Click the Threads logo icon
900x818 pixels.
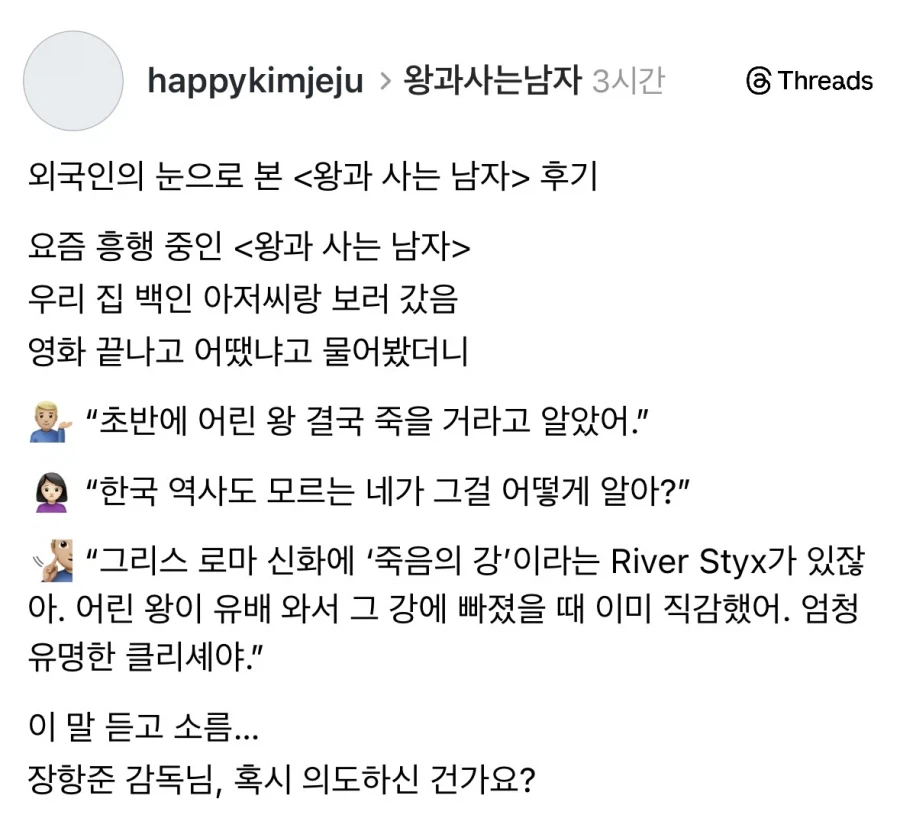(759, 82)
